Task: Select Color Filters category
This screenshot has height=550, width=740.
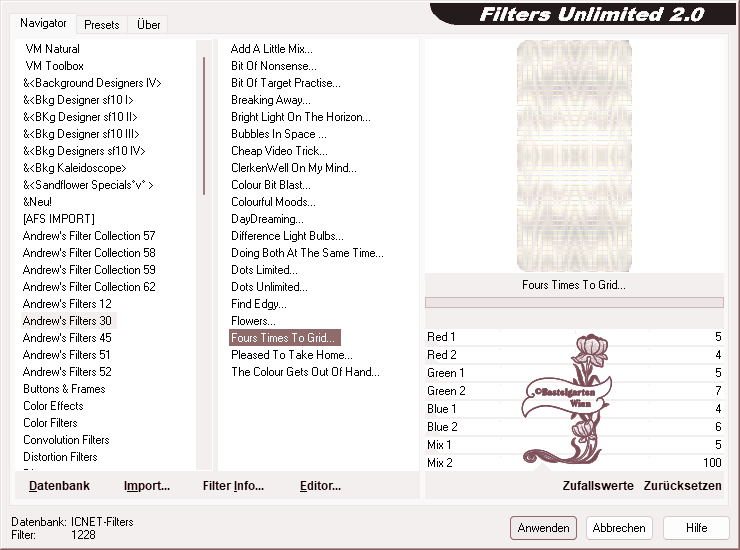Action: coord(50,423)
